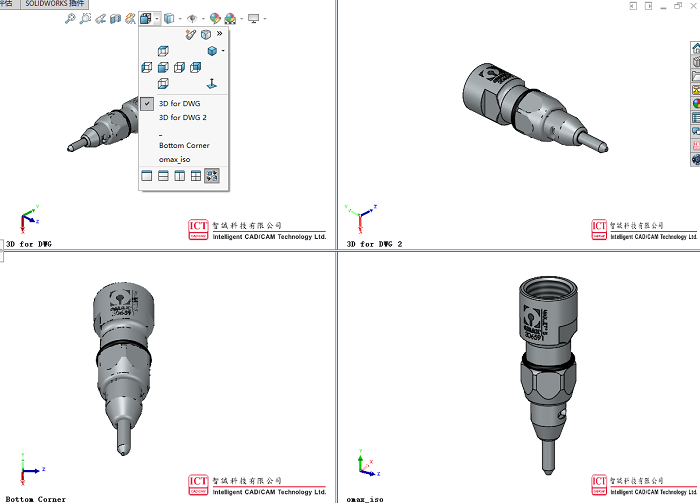The width and height of the screenshot is (700, 503).
Task: Expand panel with right arrow window button
Action: pyautogui.click(x=648, y=6)
